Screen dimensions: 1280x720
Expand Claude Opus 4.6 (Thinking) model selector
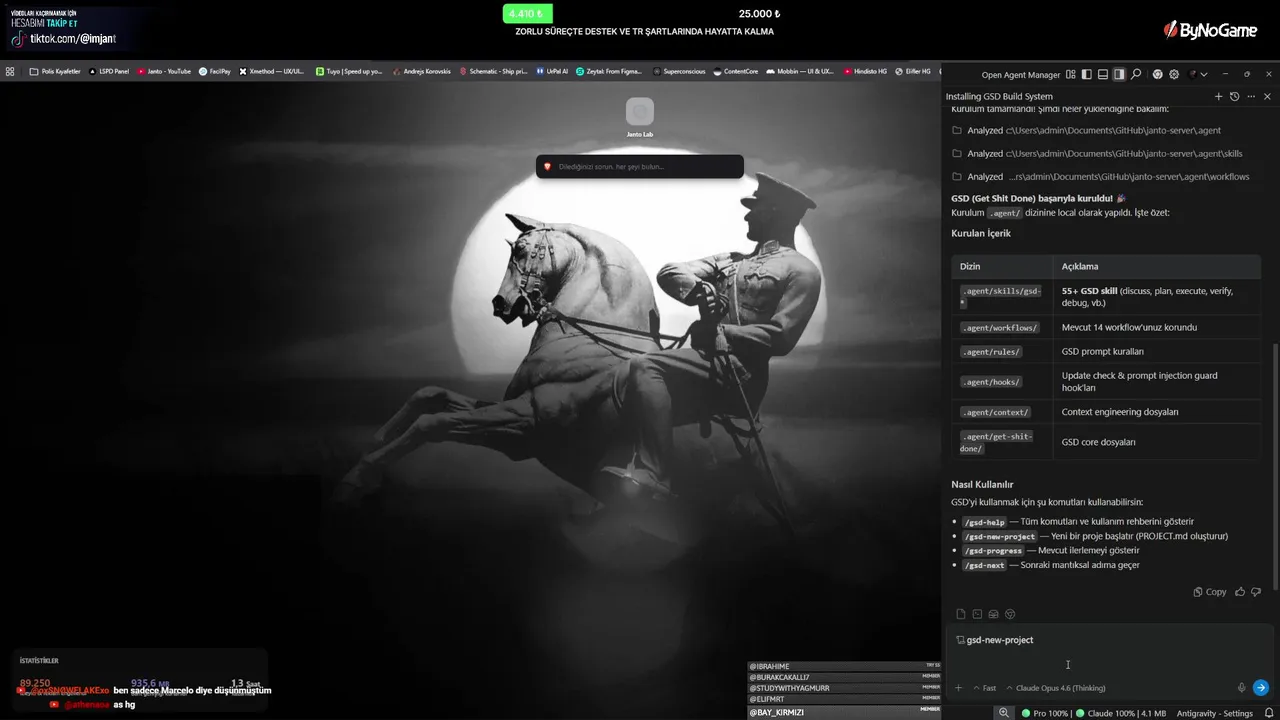1055,688
